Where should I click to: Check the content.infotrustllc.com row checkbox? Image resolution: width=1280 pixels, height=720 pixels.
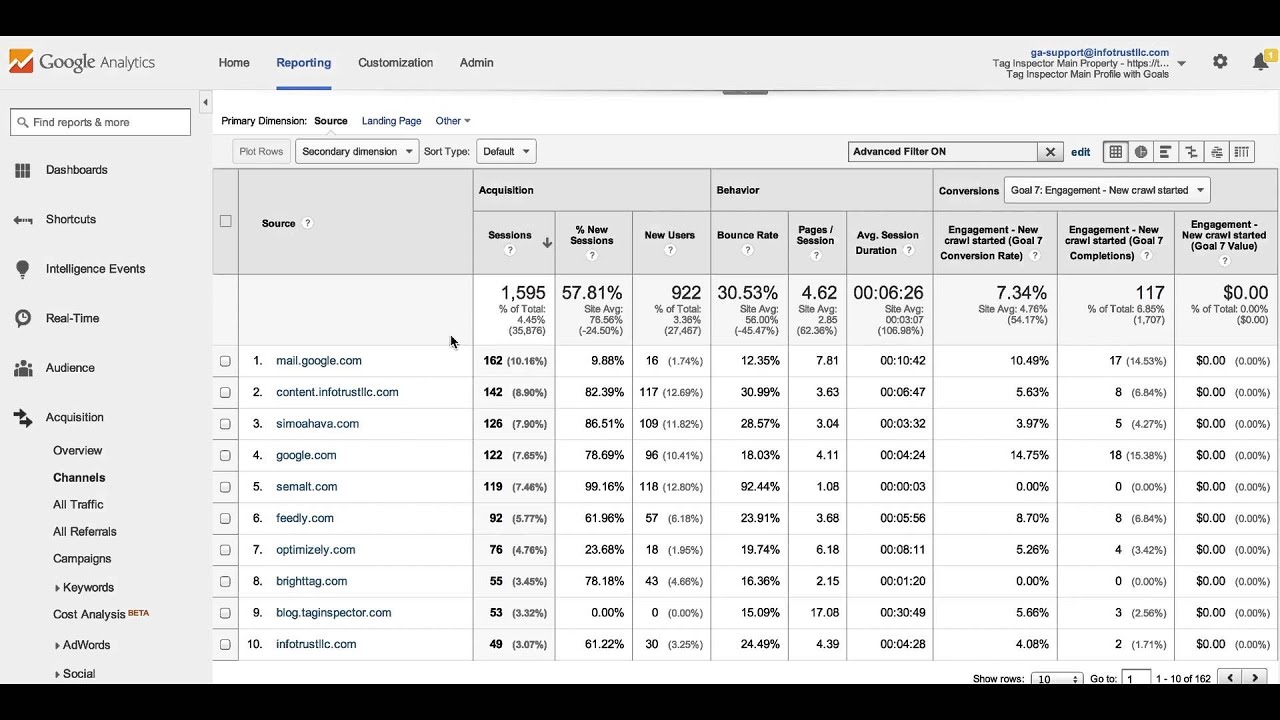click(x=225, y=392)
